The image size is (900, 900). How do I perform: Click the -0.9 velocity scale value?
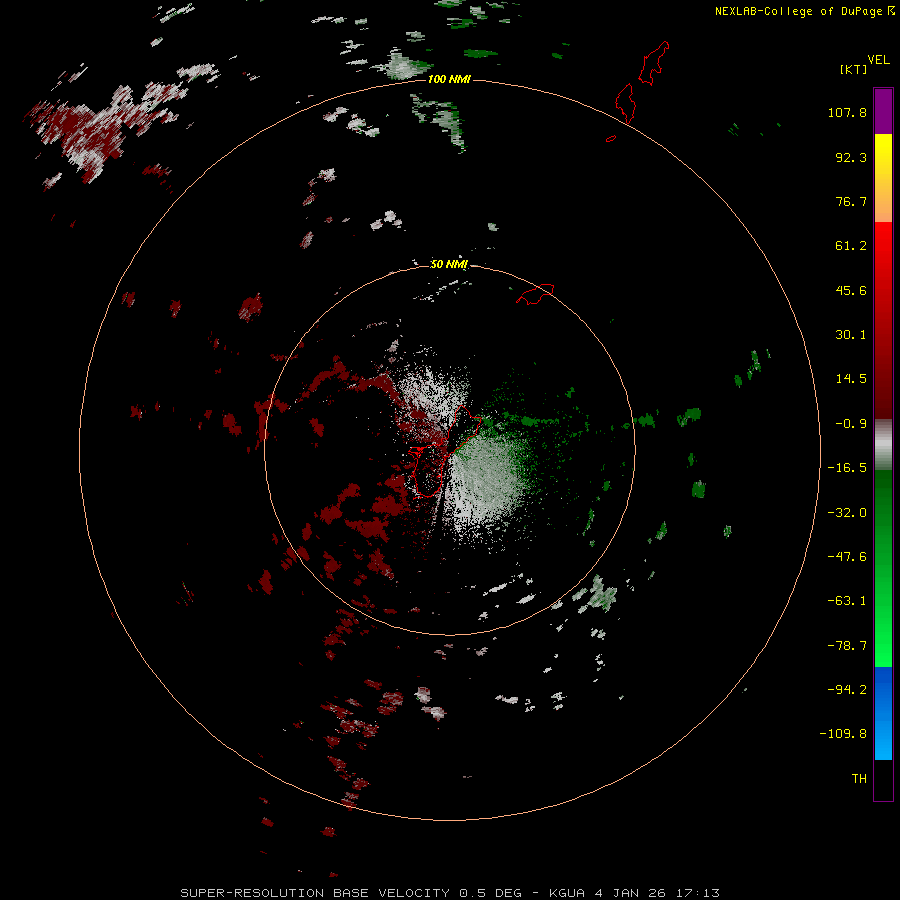tap(851, 424)
